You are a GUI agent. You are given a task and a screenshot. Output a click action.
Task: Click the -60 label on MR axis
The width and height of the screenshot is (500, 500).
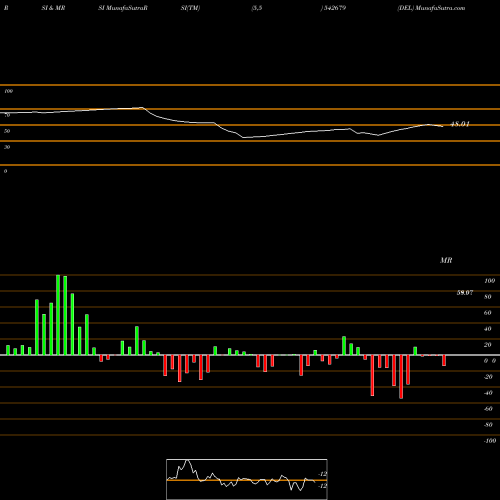(x=488, y=409)
